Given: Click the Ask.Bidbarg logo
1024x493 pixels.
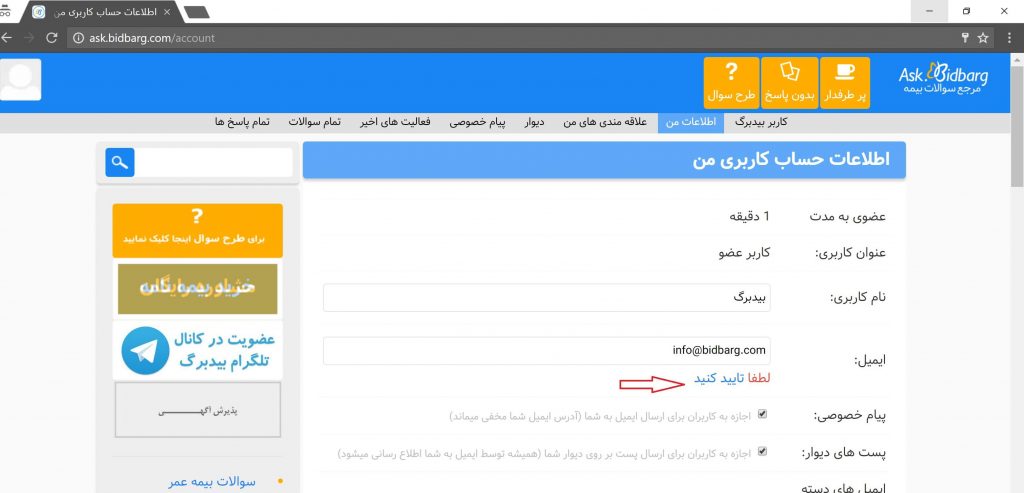Looking at the screenshot, I should (943, 78).
